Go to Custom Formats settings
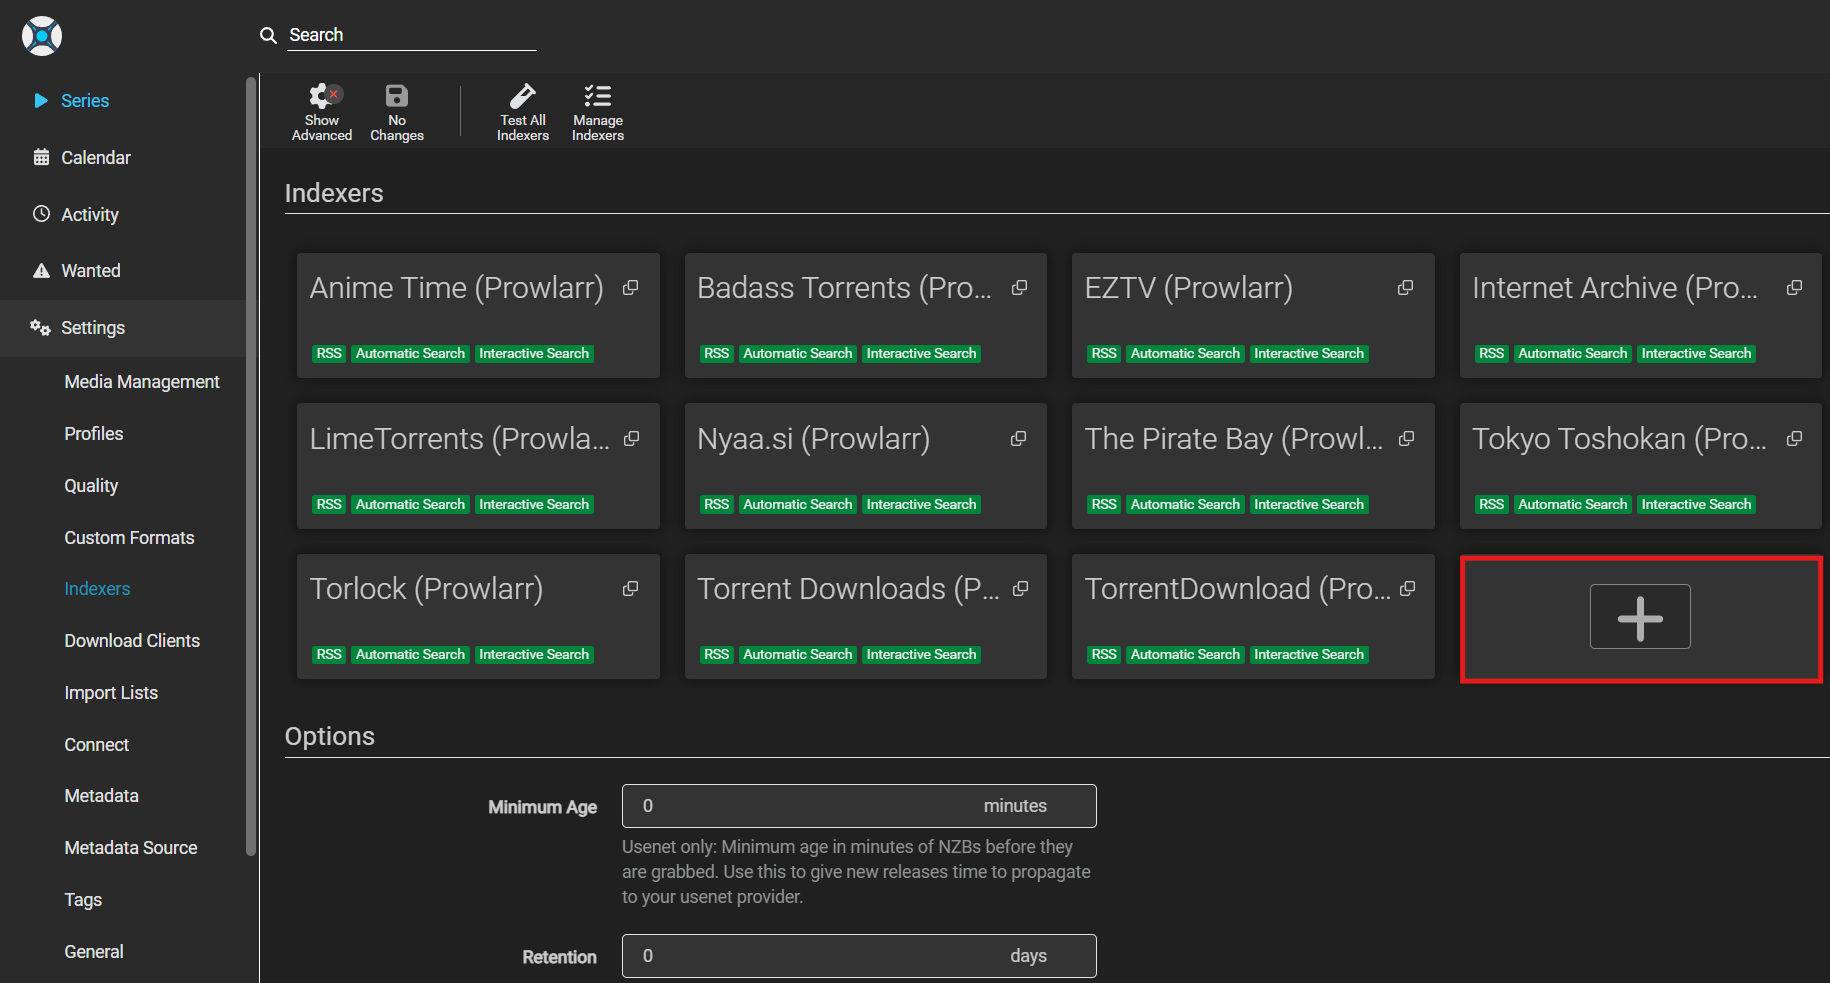Image resolution: width=1830 pixels, height=983 pixels. click(129, 538)
